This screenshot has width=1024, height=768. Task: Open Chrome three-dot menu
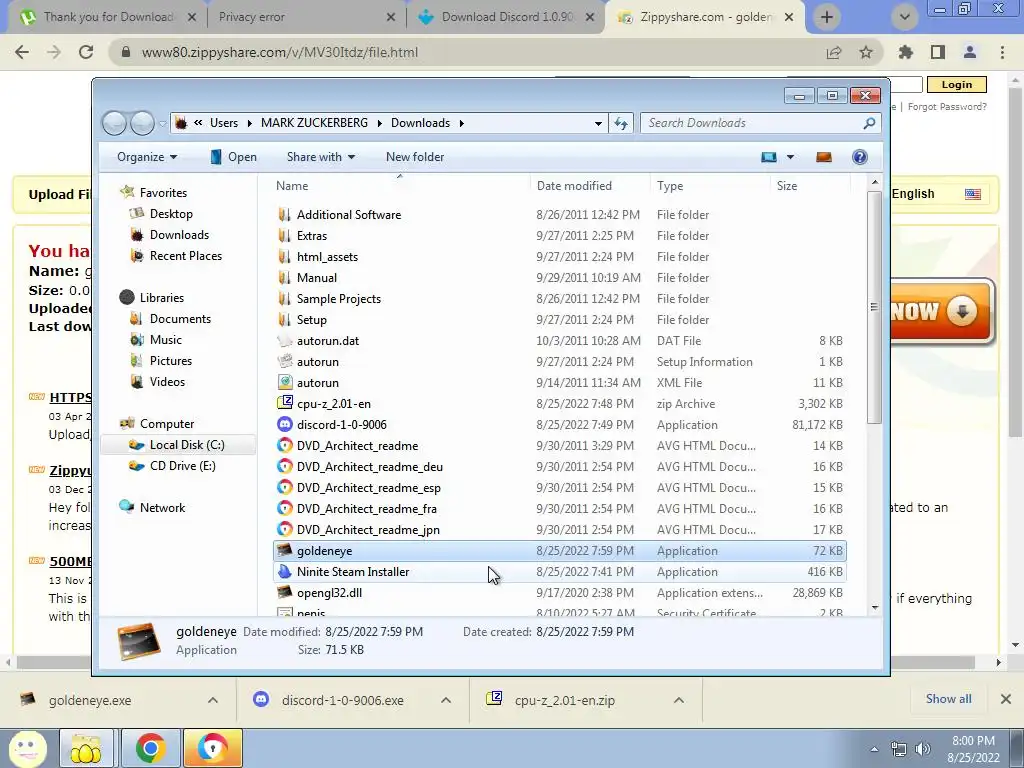point(1002,52)
